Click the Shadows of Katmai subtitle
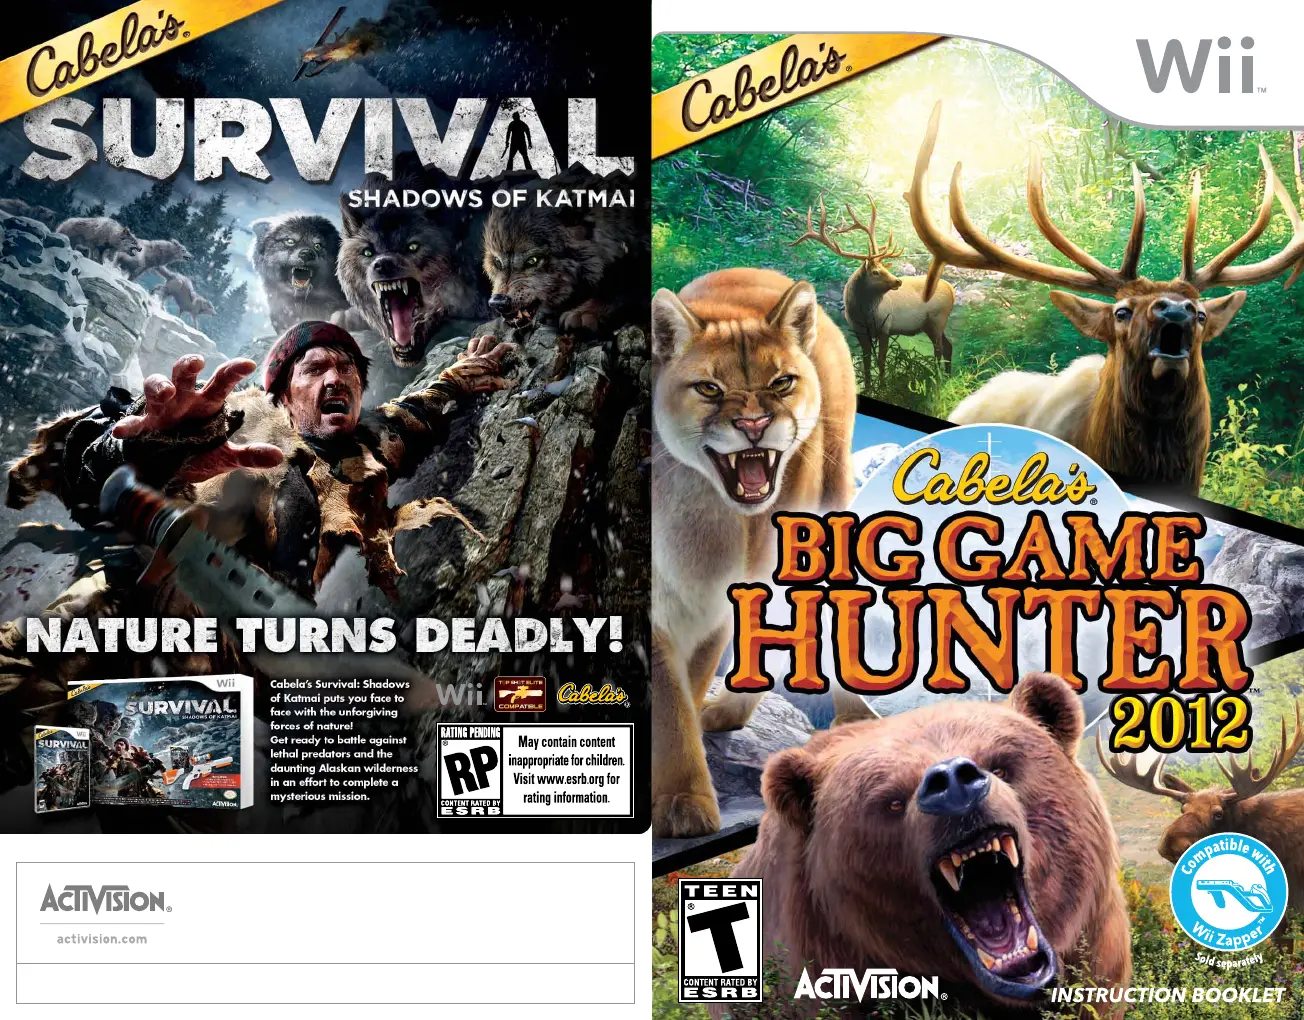This screenshot has width=1304, height=1020. pyautogui.click(x=491, y=198)
